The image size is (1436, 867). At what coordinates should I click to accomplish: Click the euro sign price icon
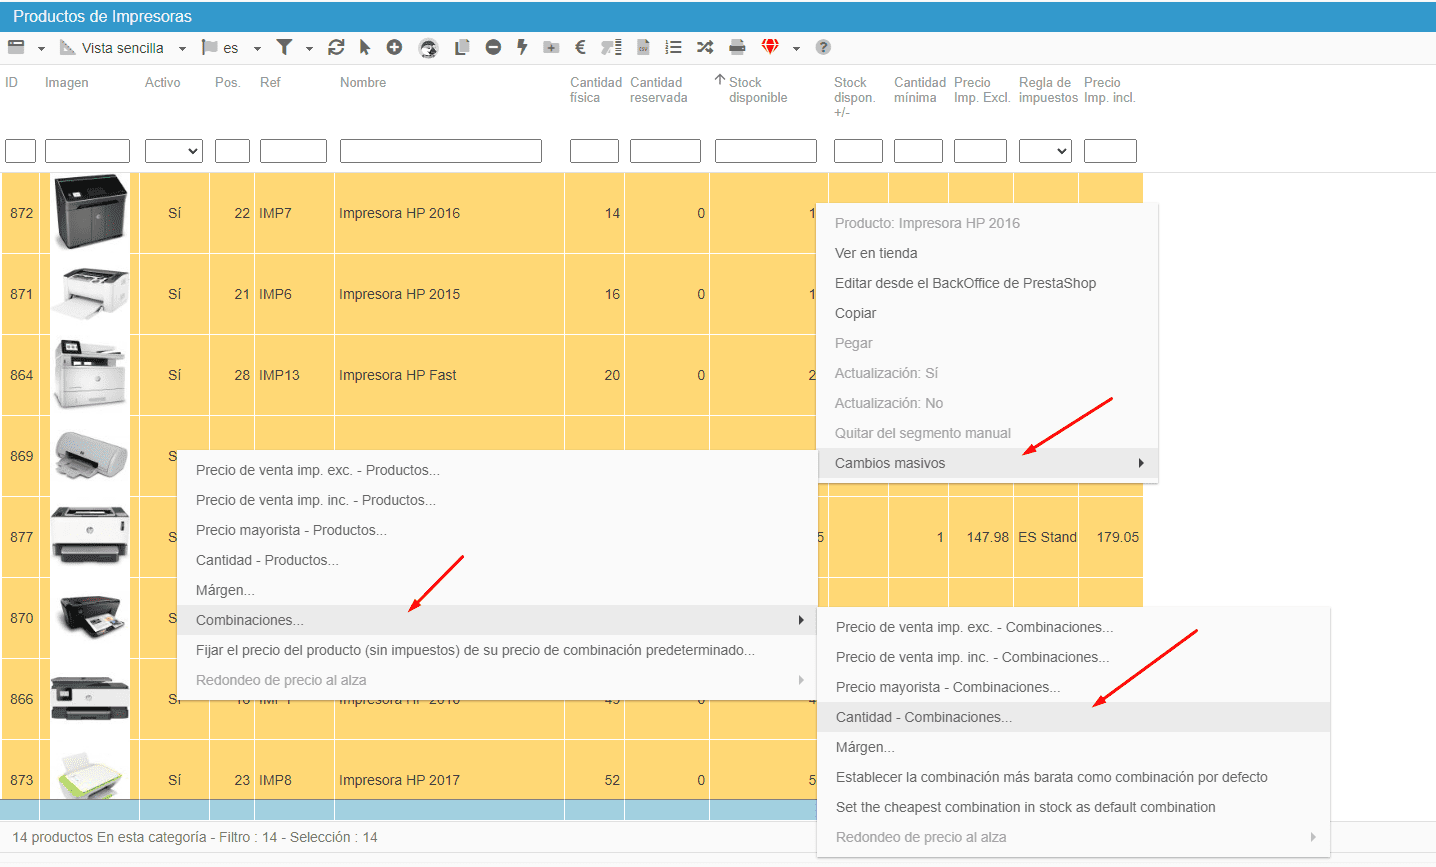pos(580,47)
